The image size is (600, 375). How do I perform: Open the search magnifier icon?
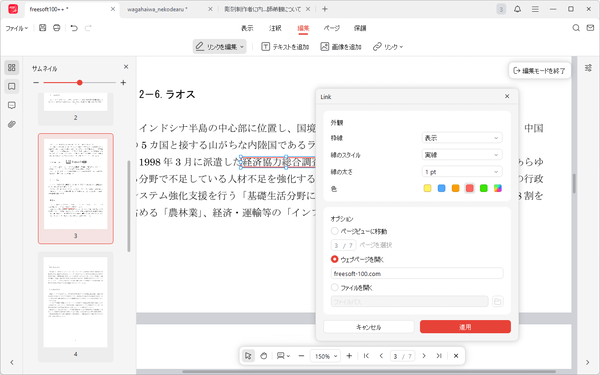[576, 28]
